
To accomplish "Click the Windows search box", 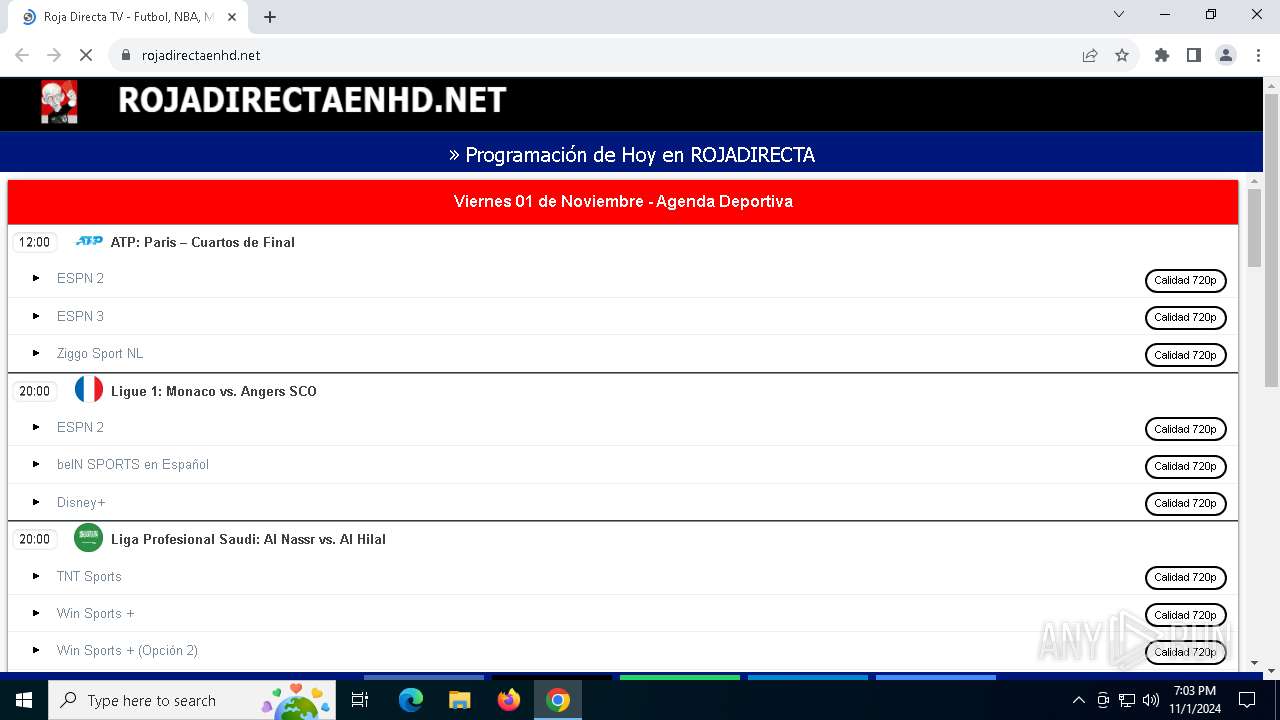I will click(x=193, y=700).
